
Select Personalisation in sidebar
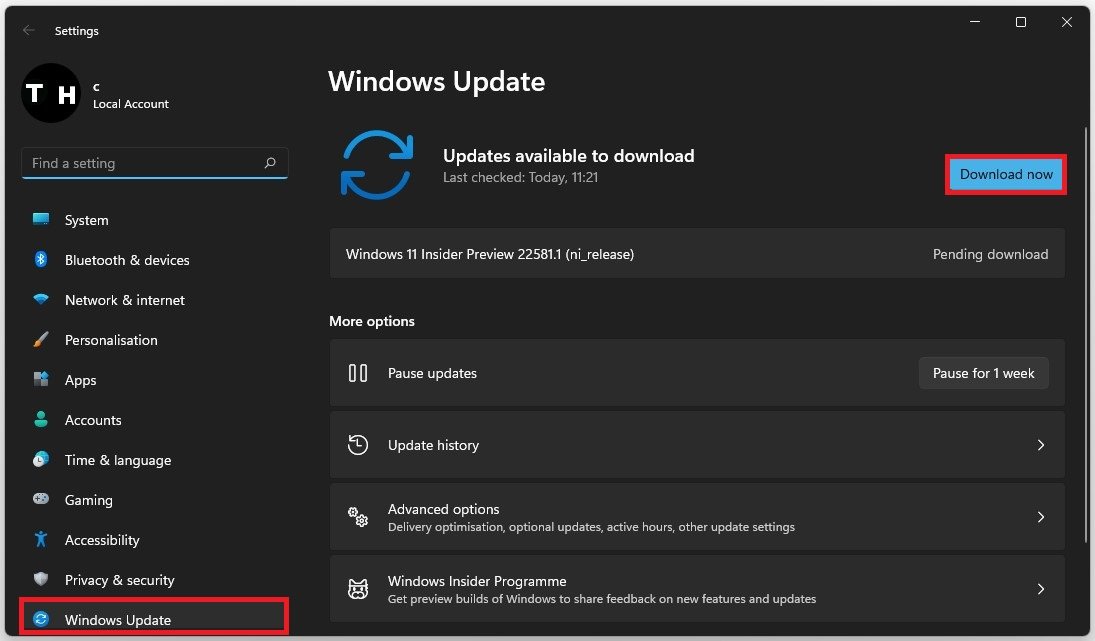click(x=111, y=340)
